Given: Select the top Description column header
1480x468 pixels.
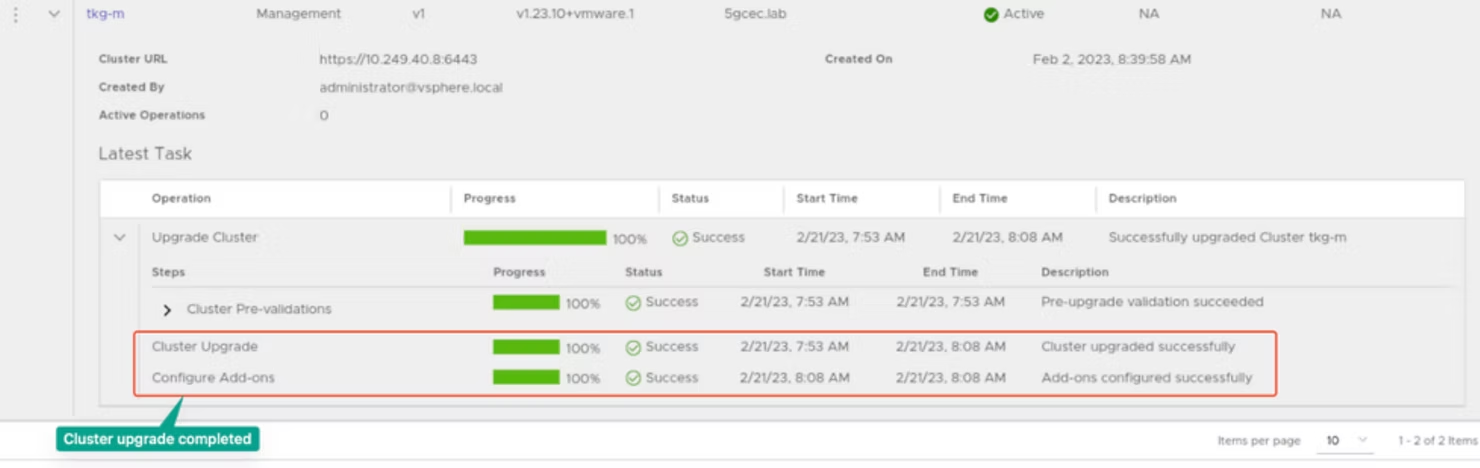Looking at the screenshot, I should 1142,198.
